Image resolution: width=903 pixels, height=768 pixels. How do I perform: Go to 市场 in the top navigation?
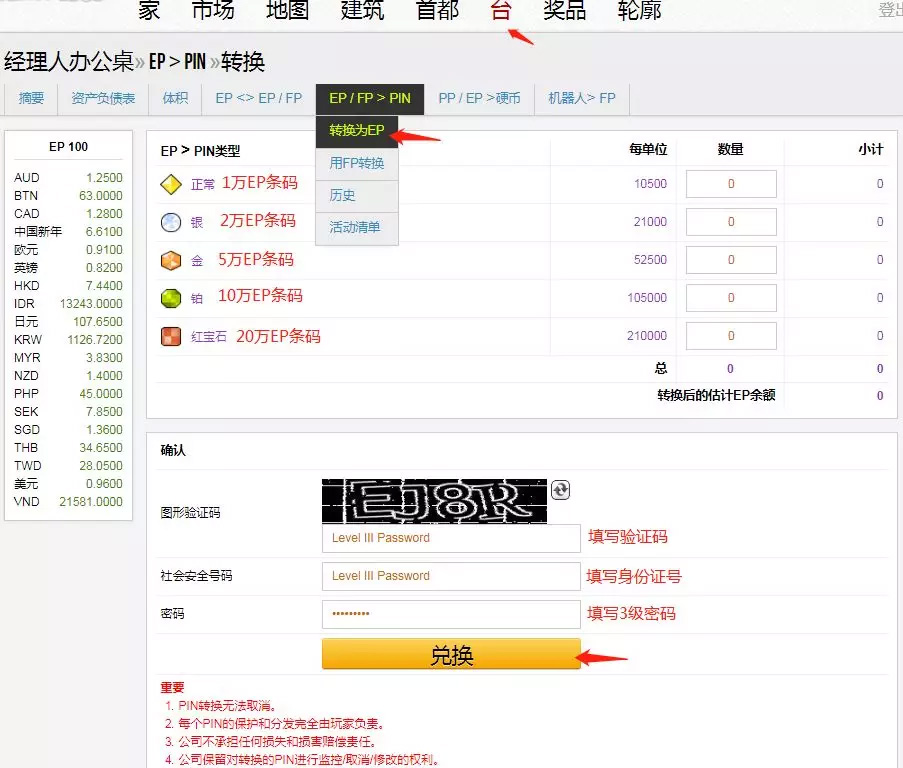(212, 11)
